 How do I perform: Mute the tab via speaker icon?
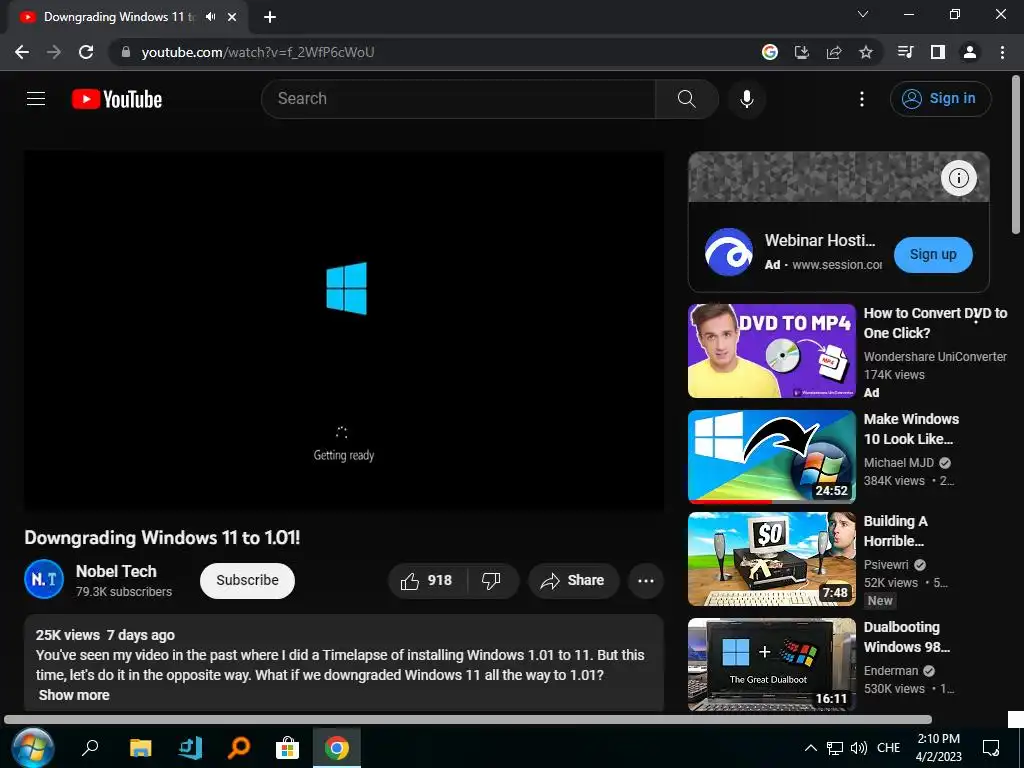210,17
